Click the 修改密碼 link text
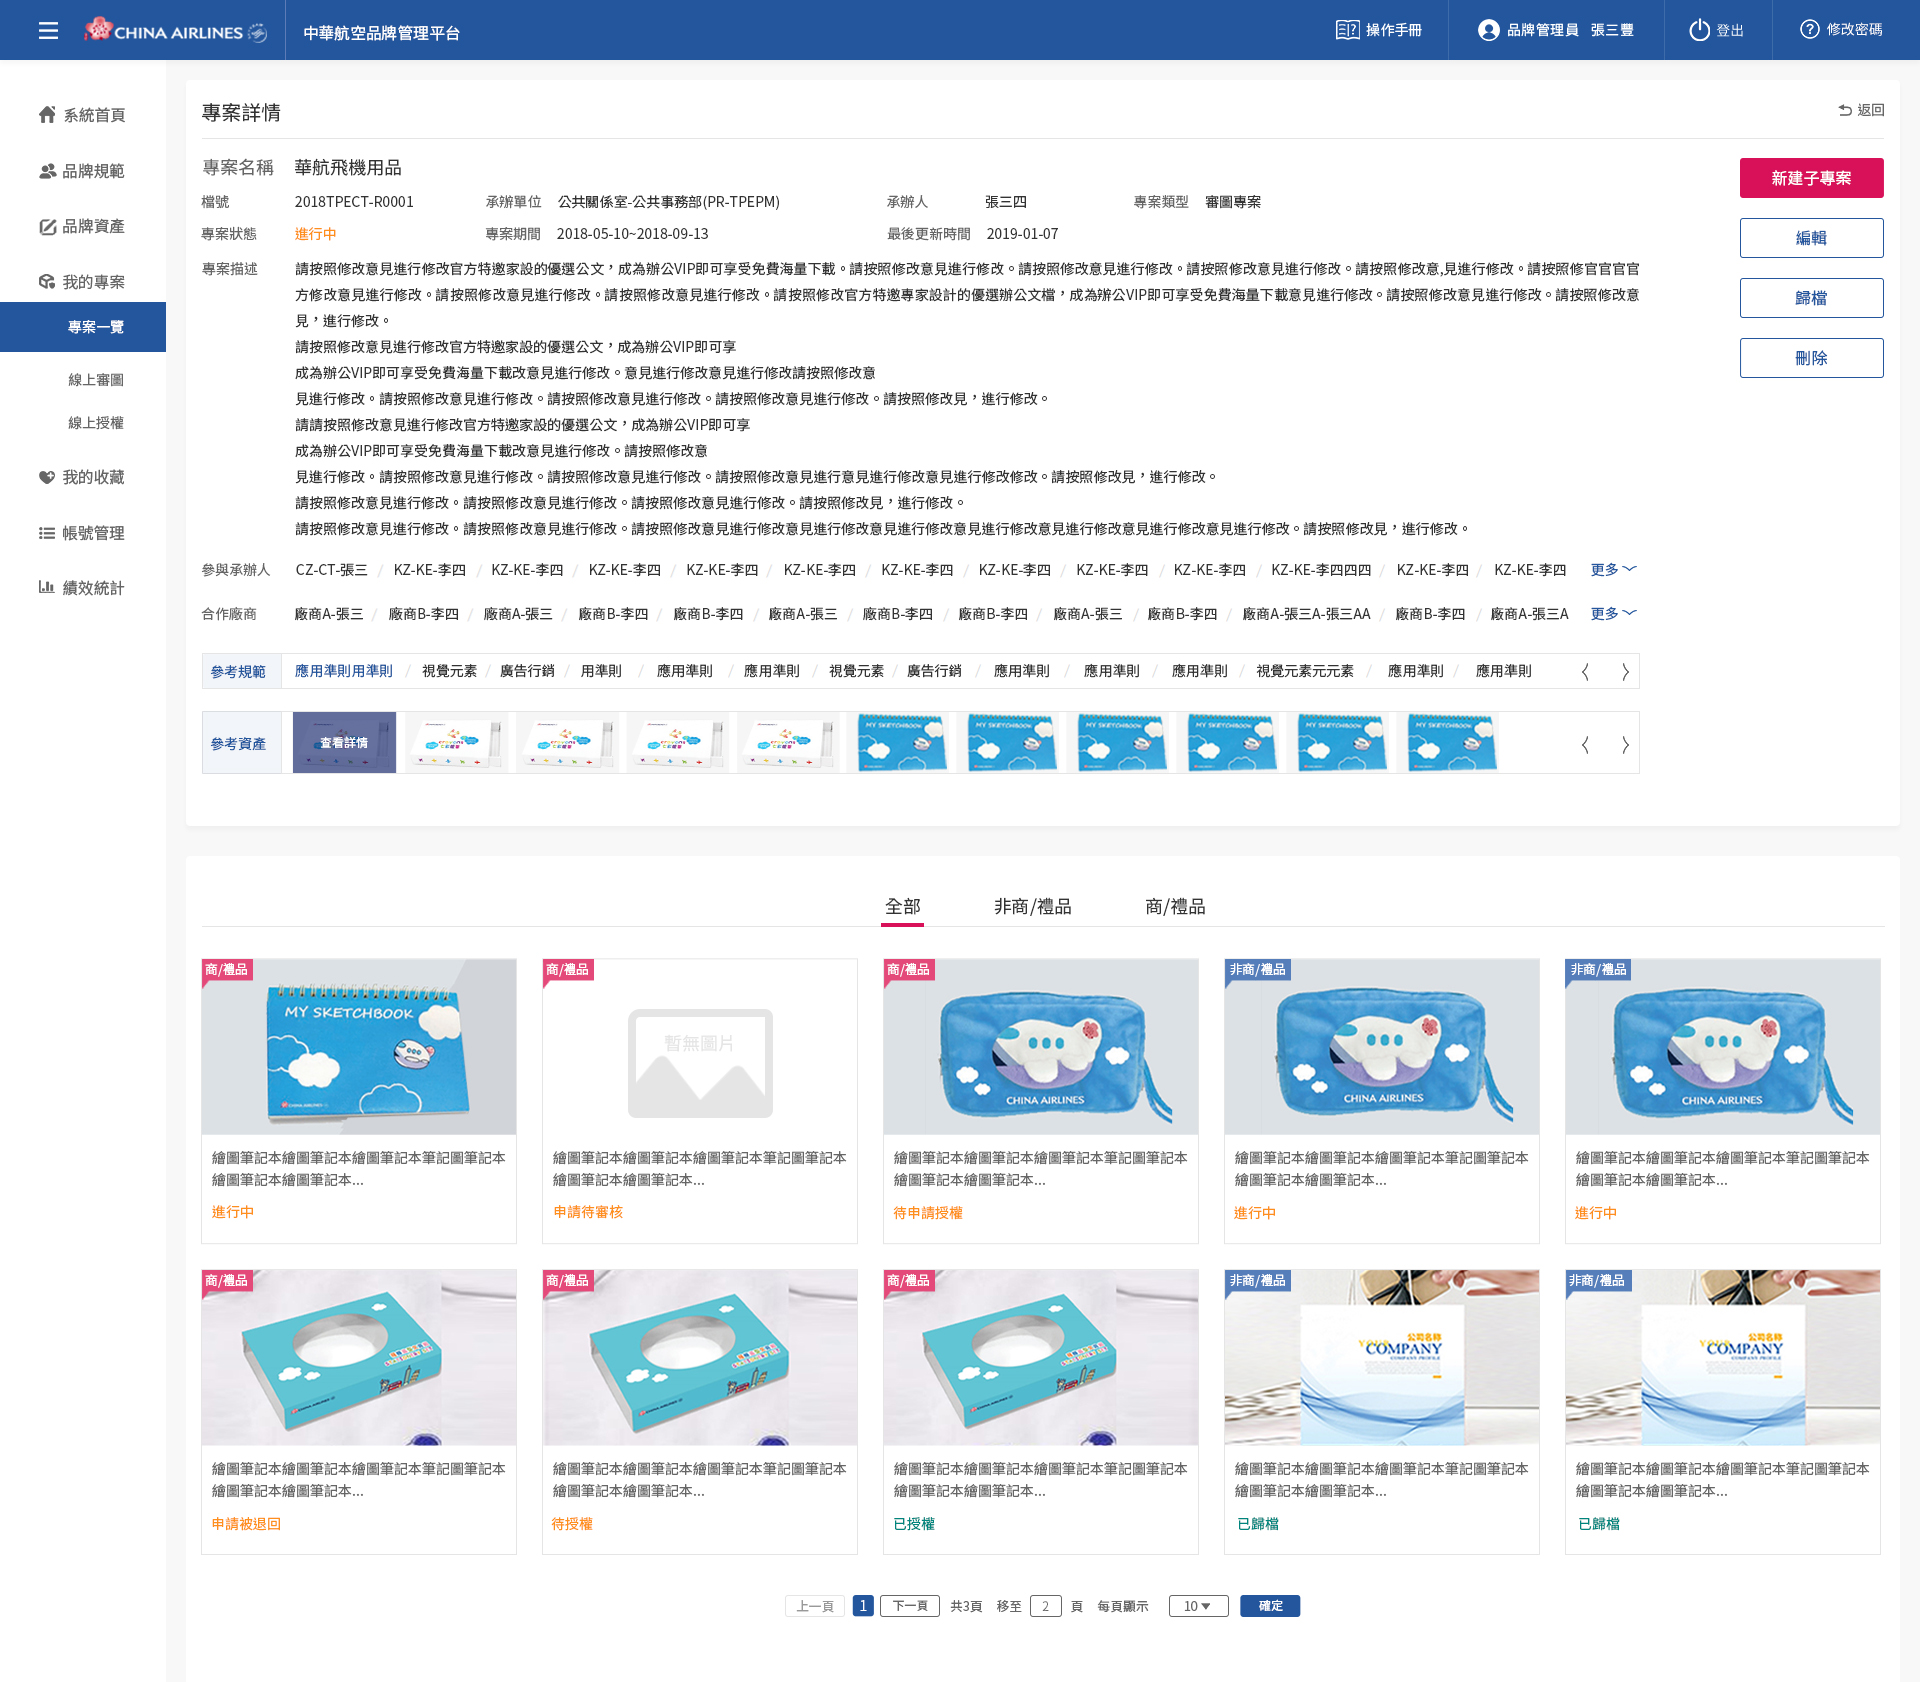 [x=1854, y=30]
